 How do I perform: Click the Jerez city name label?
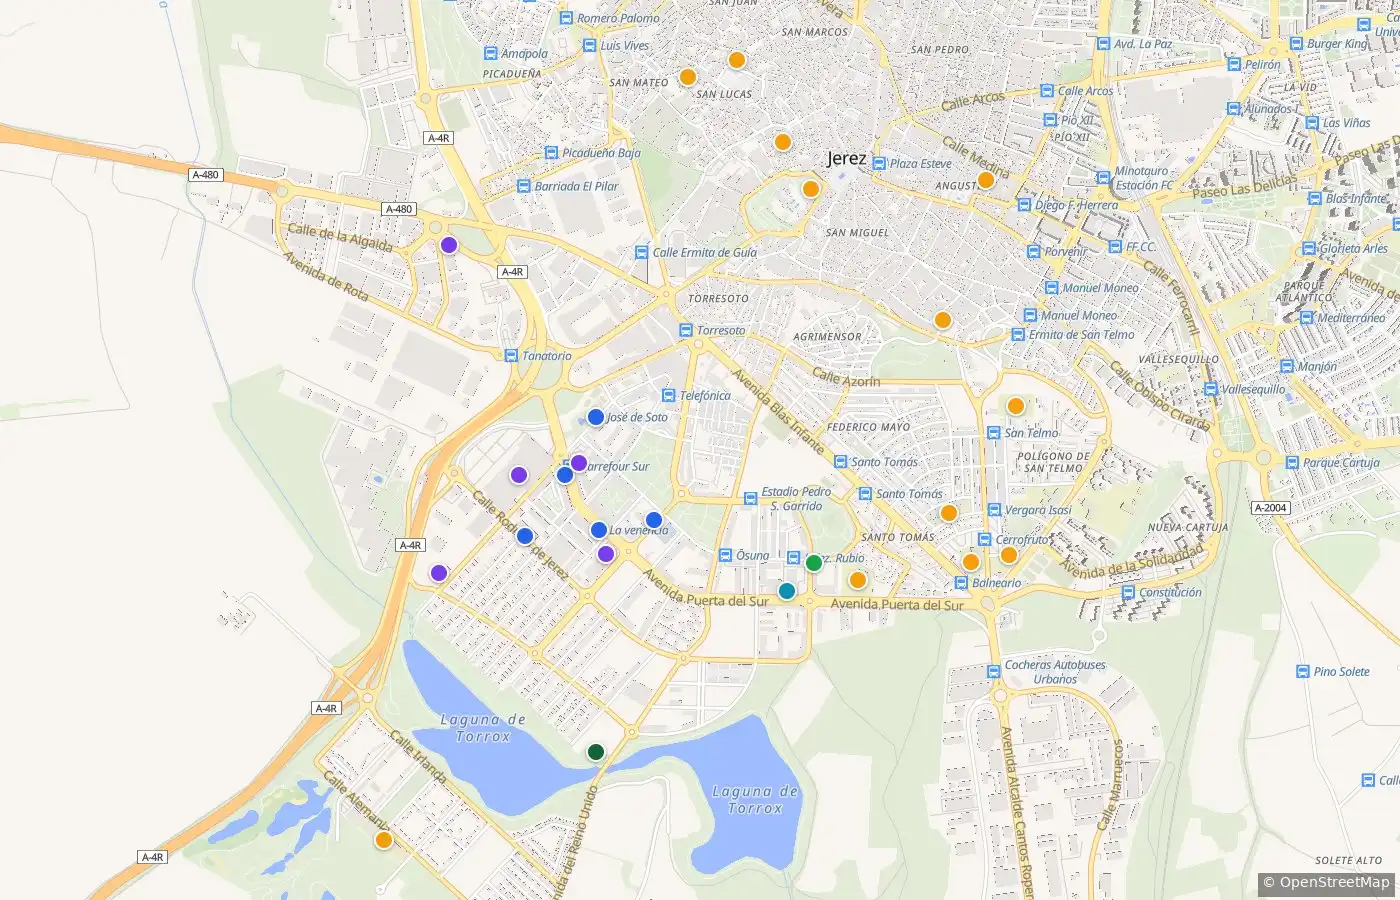(847, 158)
